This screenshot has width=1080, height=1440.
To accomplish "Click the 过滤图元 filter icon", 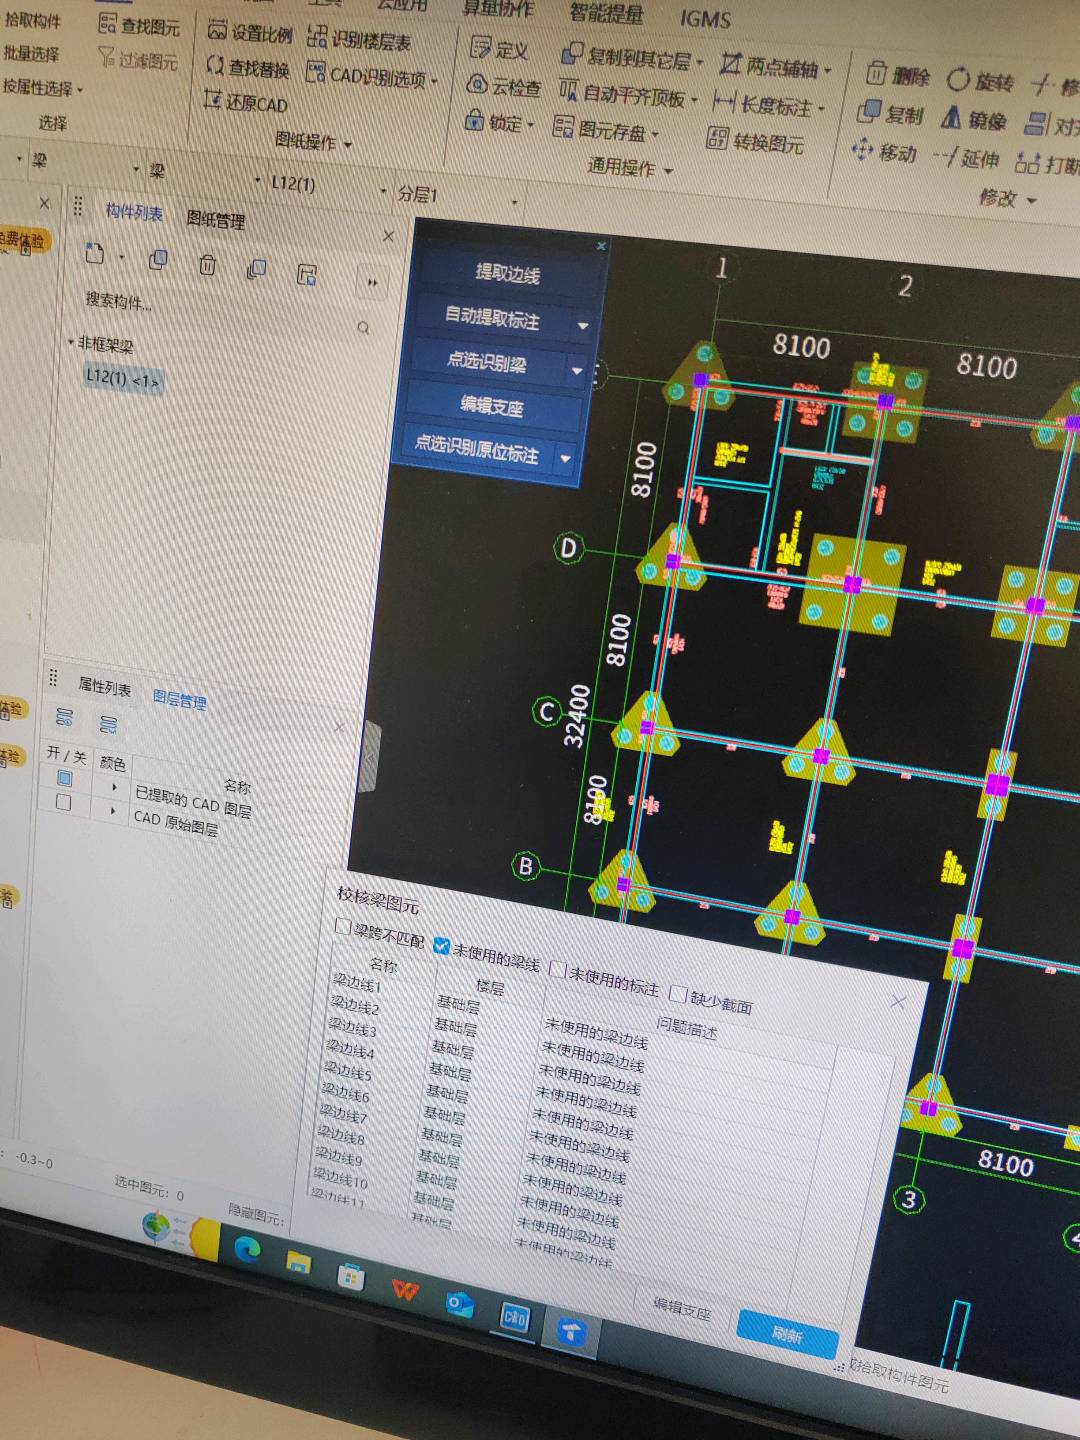I will point(107,58).
